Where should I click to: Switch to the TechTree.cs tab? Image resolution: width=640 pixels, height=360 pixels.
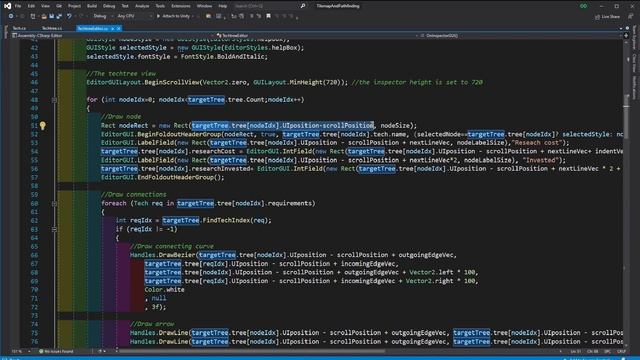(52, 29)
